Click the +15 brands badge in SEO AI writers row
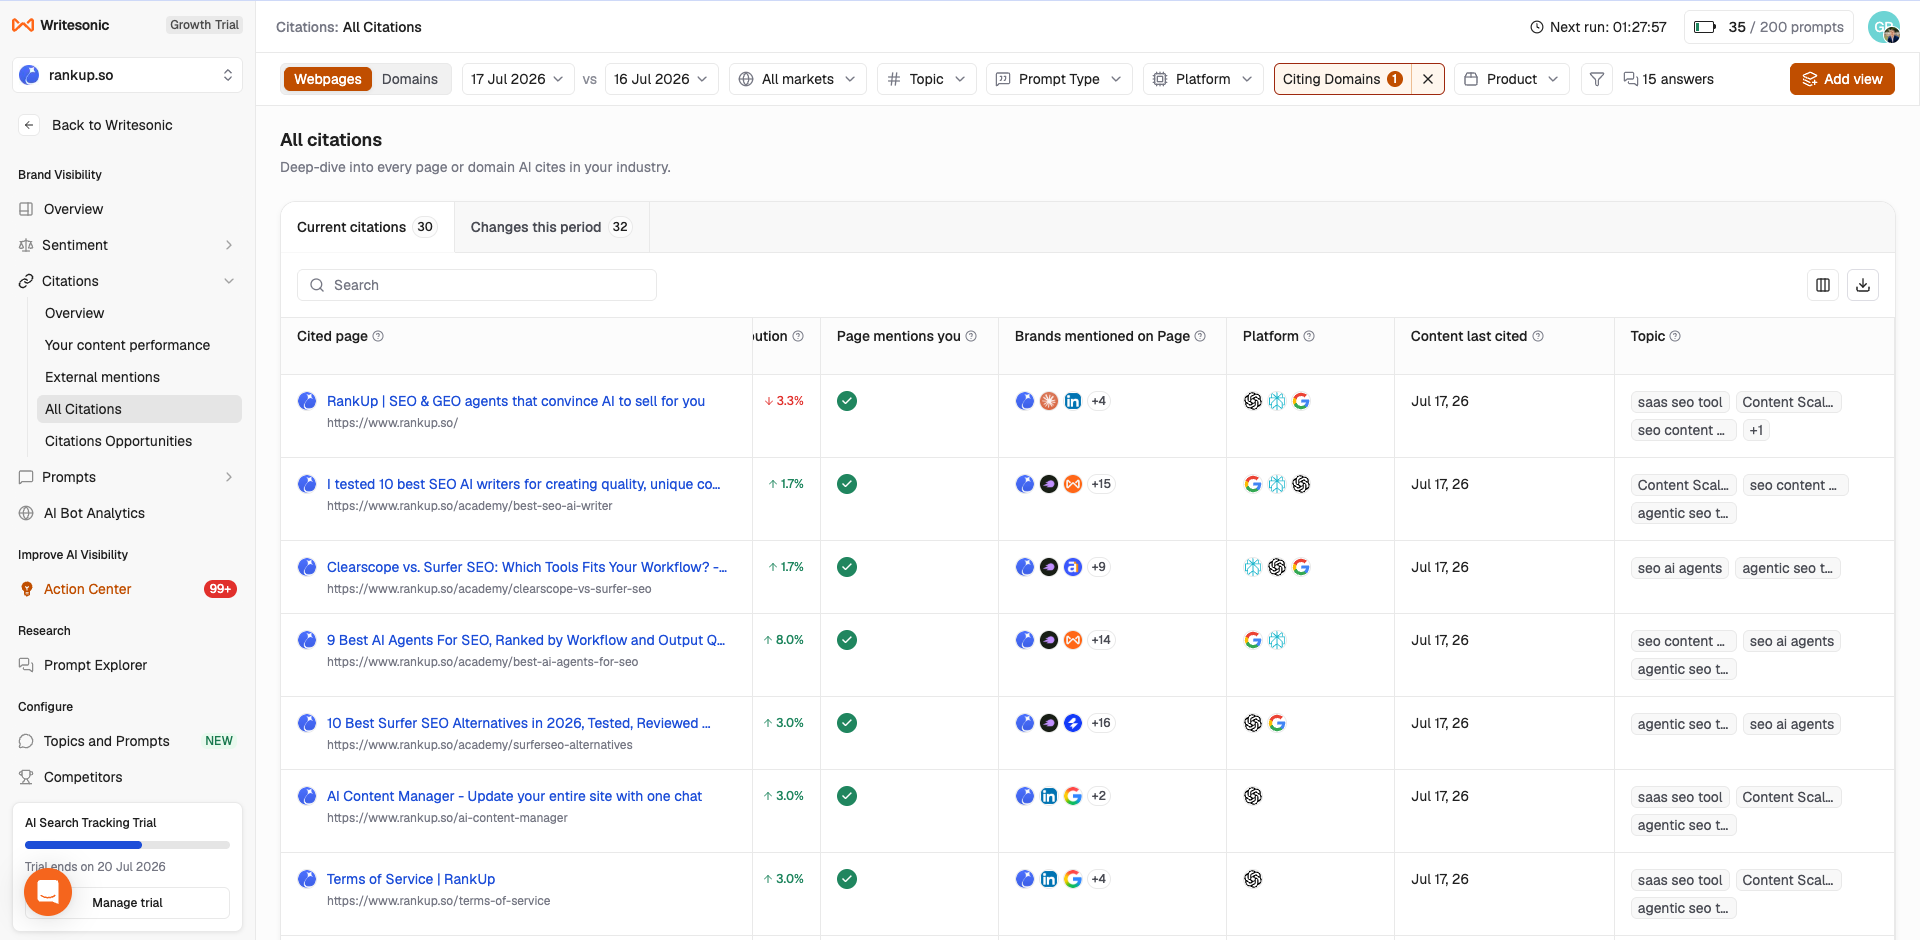The image size is (1920, 940). pos(1101,484)
